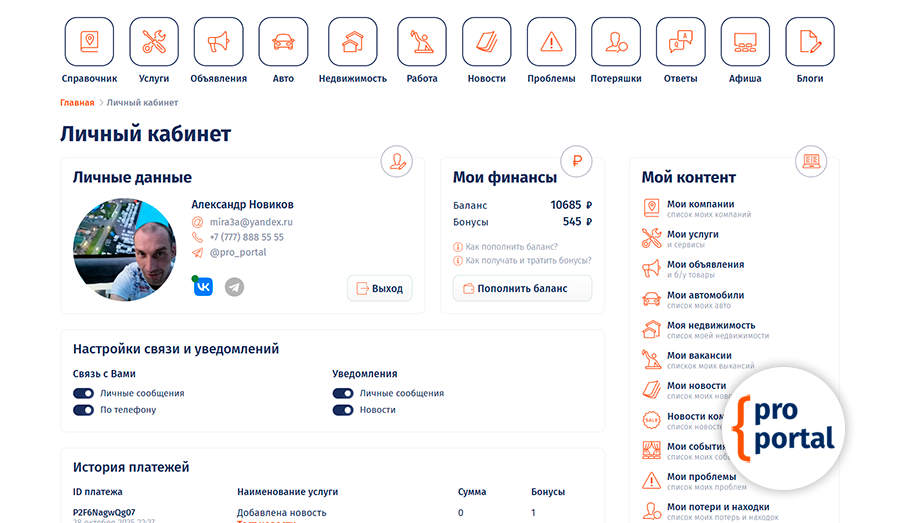Click the user profile photo
The width and height of the screenshot is (900, 523).
(124, 250)
